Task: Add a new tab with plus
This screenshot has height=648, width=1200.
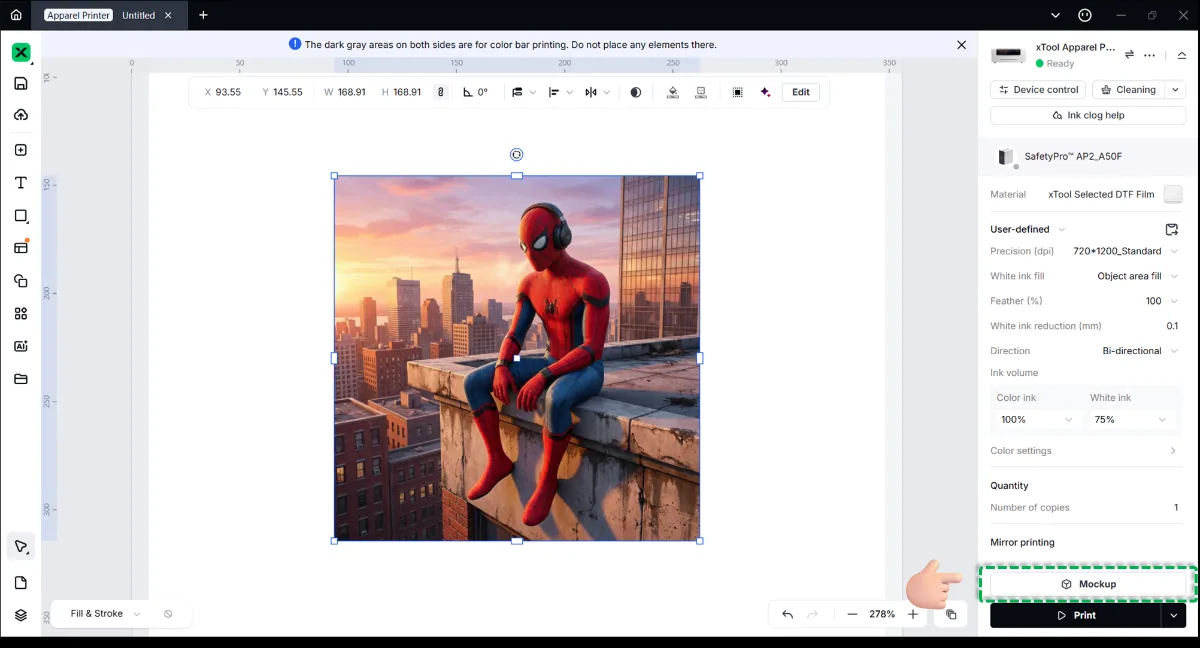Action: [x=203, y=15]
